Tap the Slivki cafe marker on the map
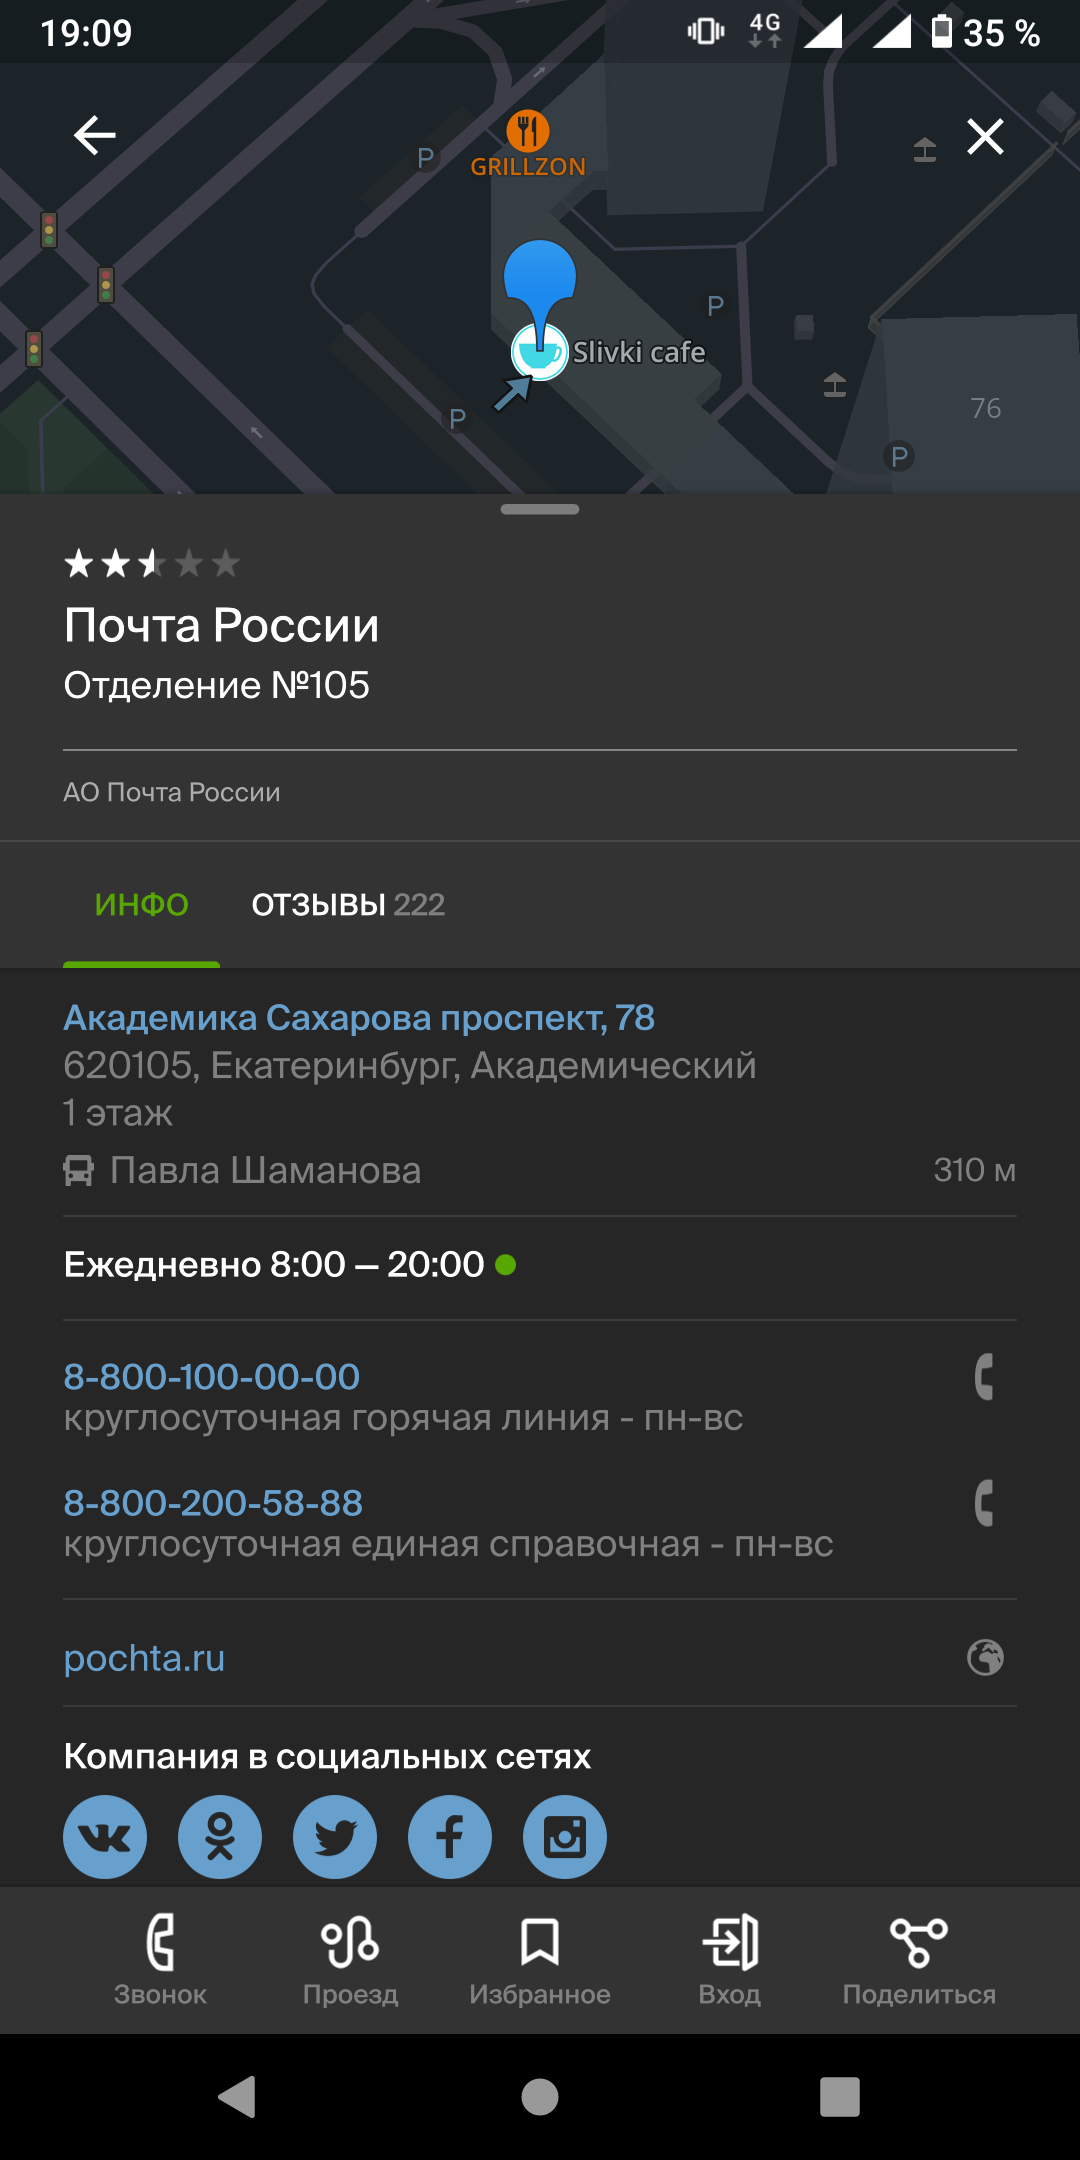The width and height of the screenshot is (1080, 2160). point(540,353)
